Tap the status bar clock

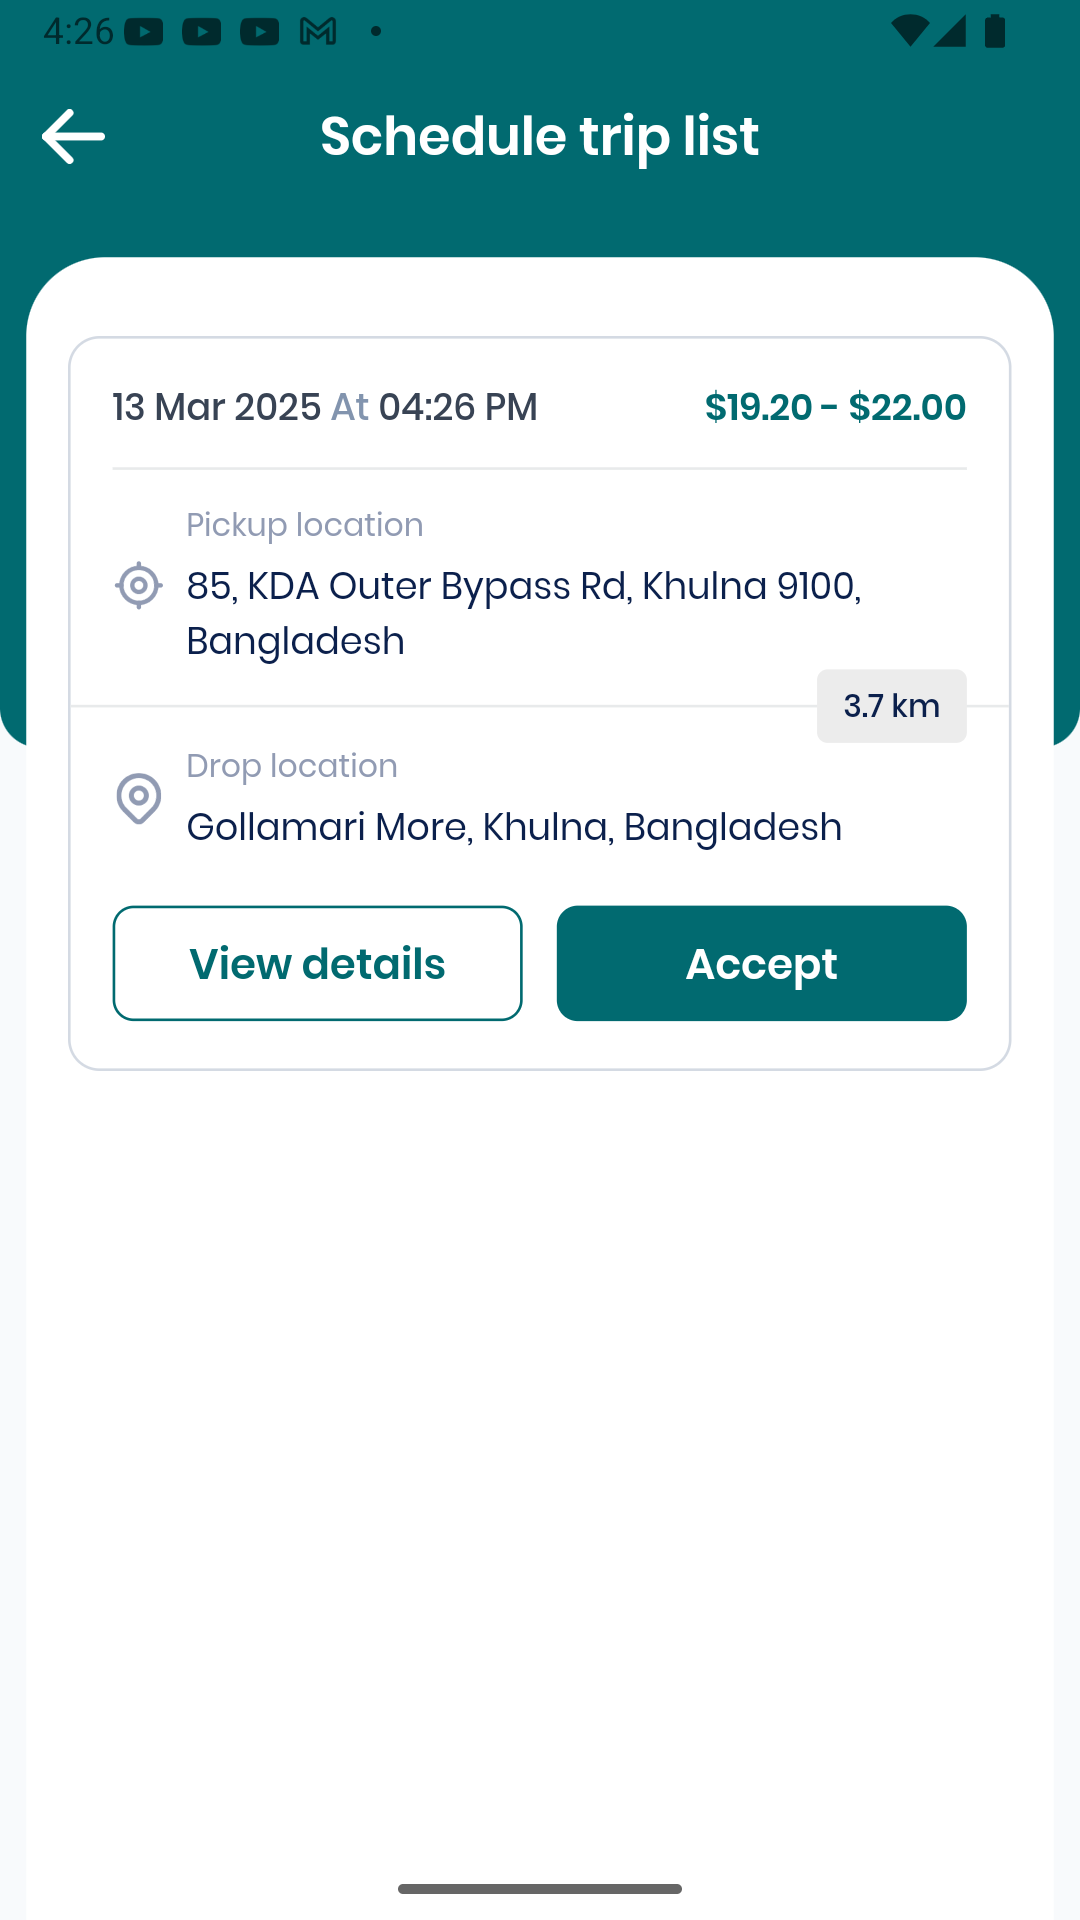(x=78, y=32)
